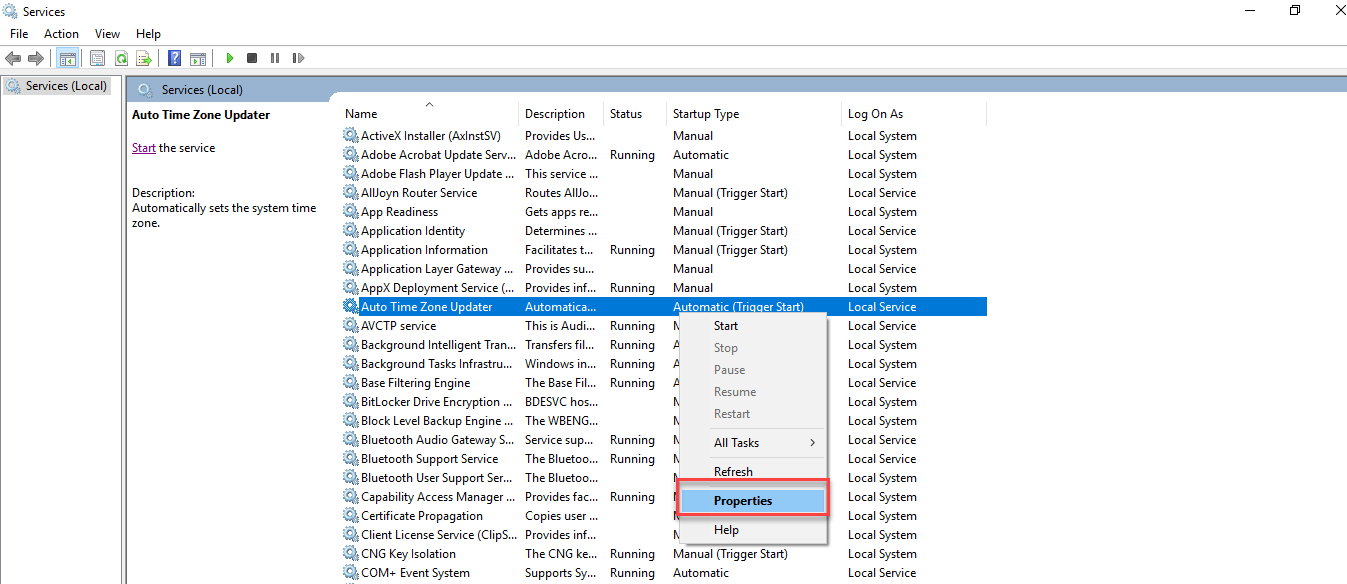The height and width of the screenshot is (584, 1347).
Task: Click the Start service green play icon
Action: [x=229, y=57]
